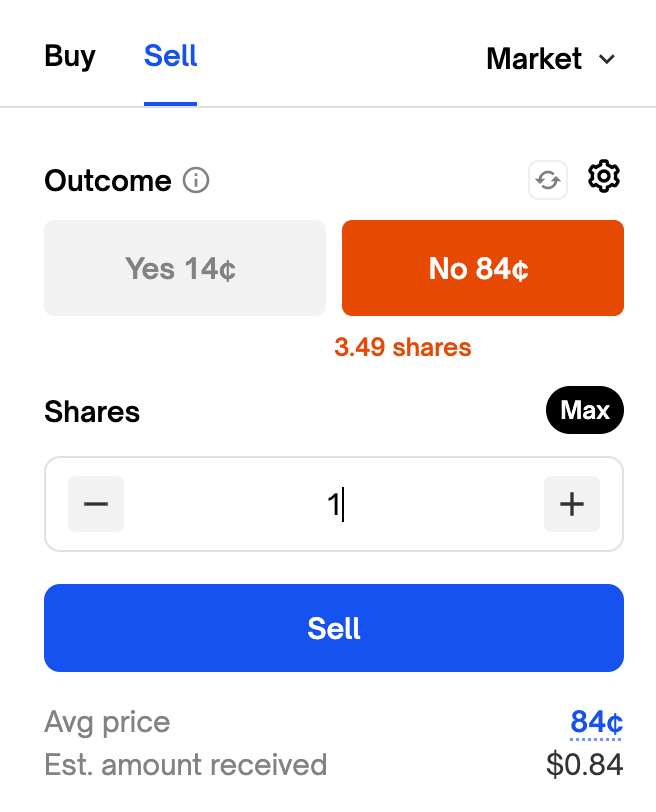Select the Yes 14¢ outcome
The height and width of the screenshot is (812, 656).
coord(185,268)
